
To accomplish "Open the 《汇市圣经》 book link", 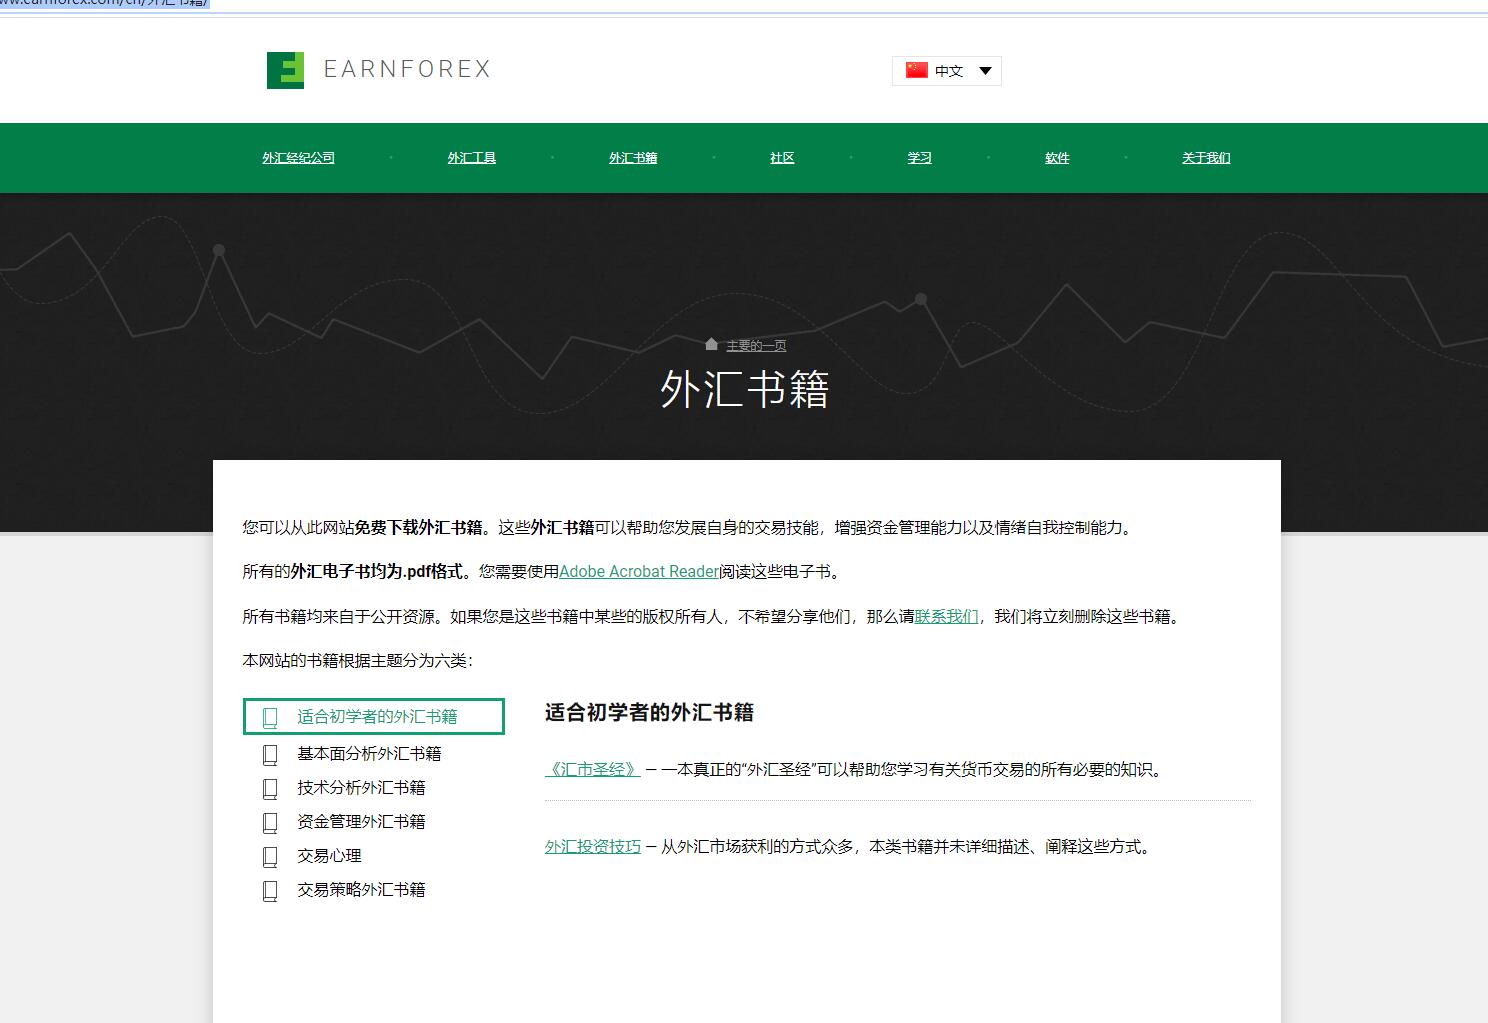I will (x=593, y=770).
